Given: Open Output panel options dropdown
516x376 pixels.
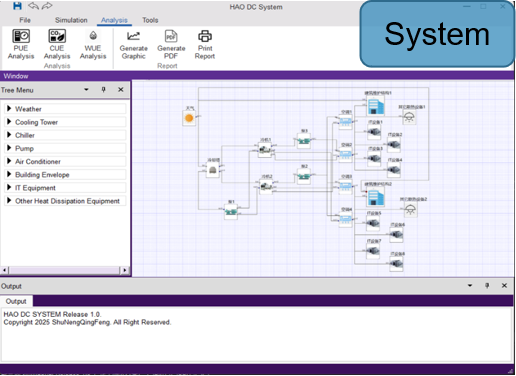Looking at the screenshot, I should (470, 286).
